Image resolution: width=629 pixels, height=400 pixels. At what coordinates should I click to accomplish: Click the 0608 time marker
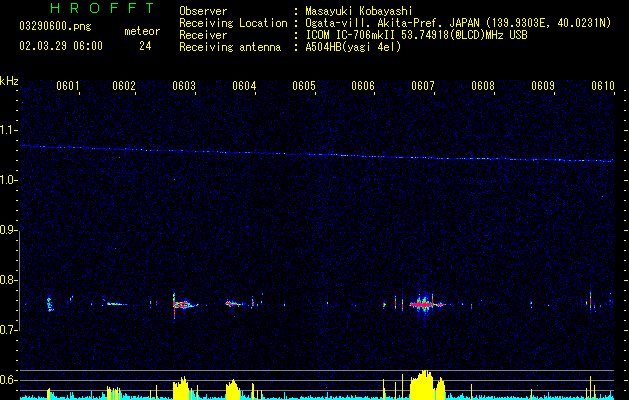pos(483,86)
